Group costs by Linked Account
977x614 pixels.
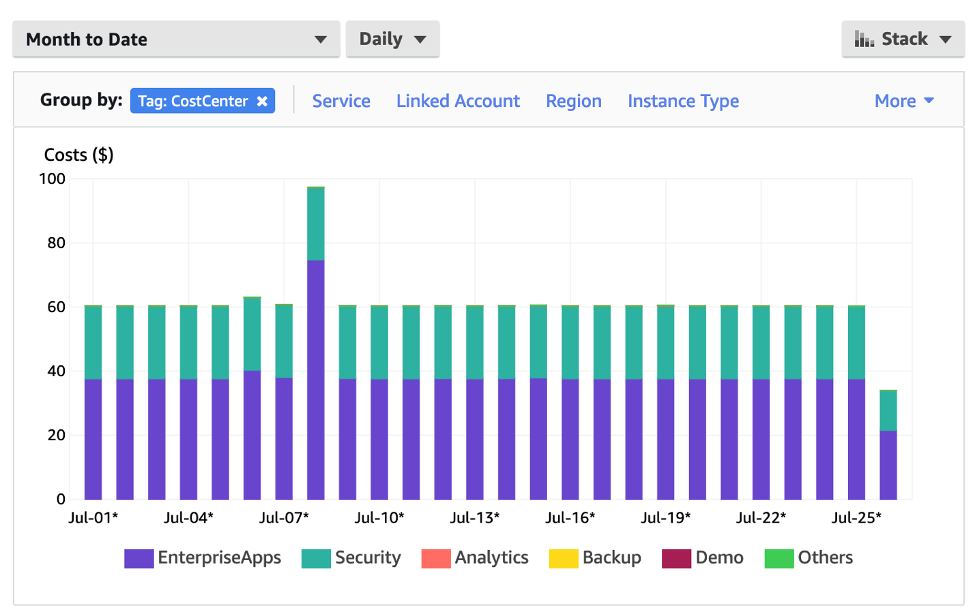pyautogui.click(x=458, y=101)
